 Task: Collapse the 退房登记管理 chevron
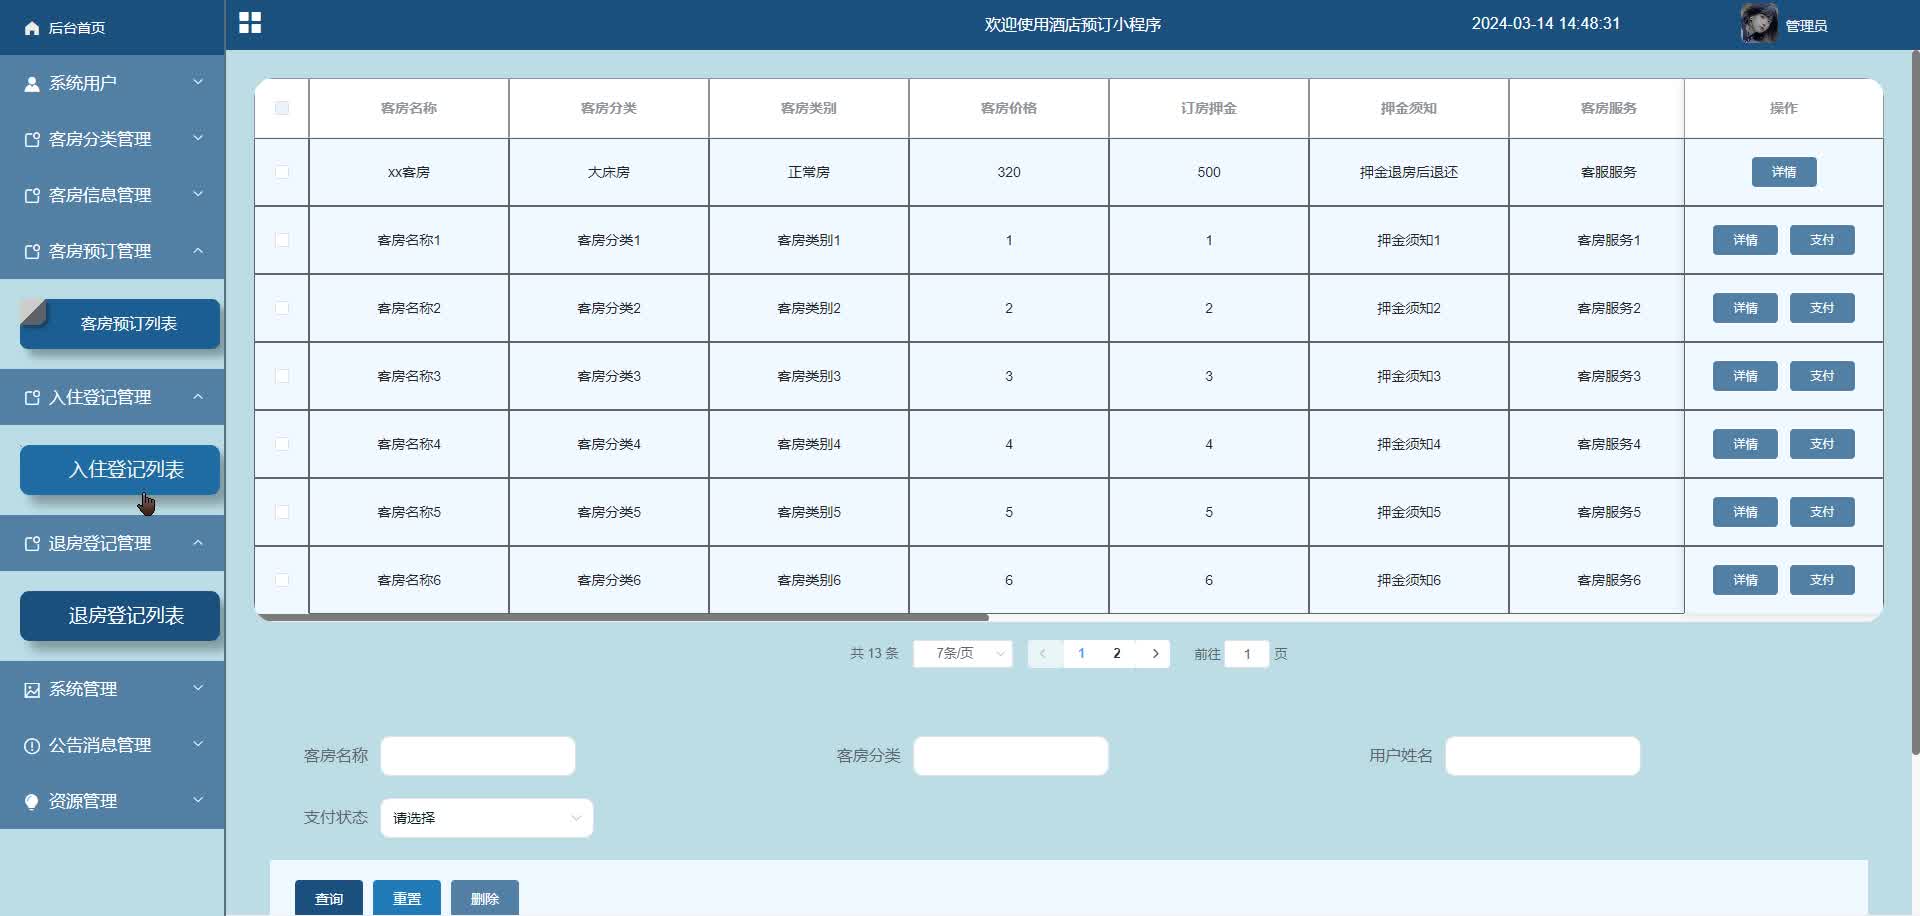[198, 542]
